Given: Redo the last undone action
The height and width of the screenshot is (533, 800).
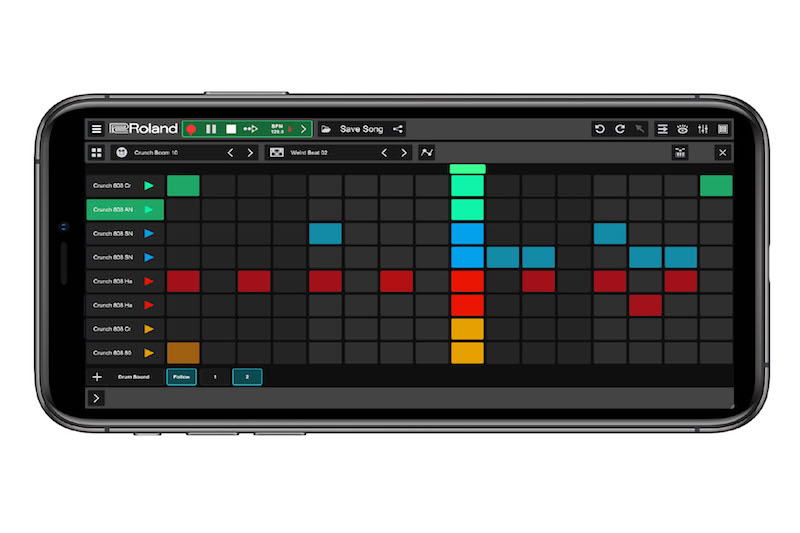Looking at the screenshot, I should click(x=620, y=129).
